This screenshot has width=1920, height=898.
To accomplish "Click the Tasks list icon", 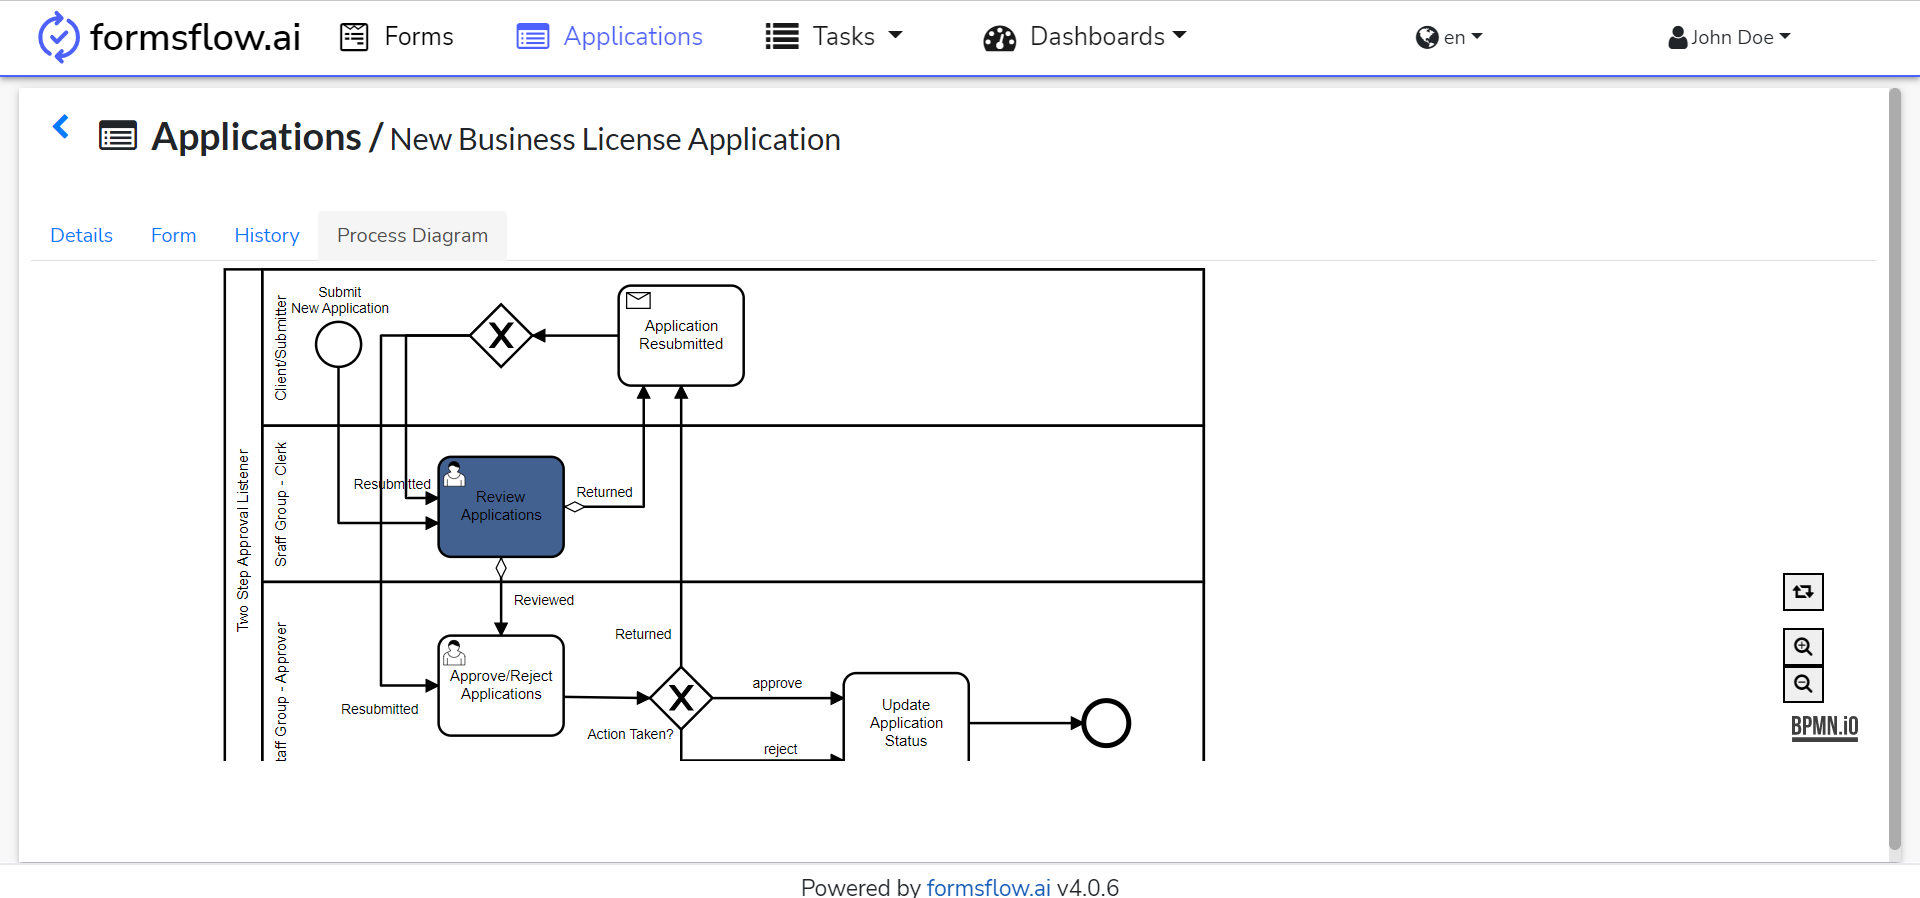I will (782, 37).
